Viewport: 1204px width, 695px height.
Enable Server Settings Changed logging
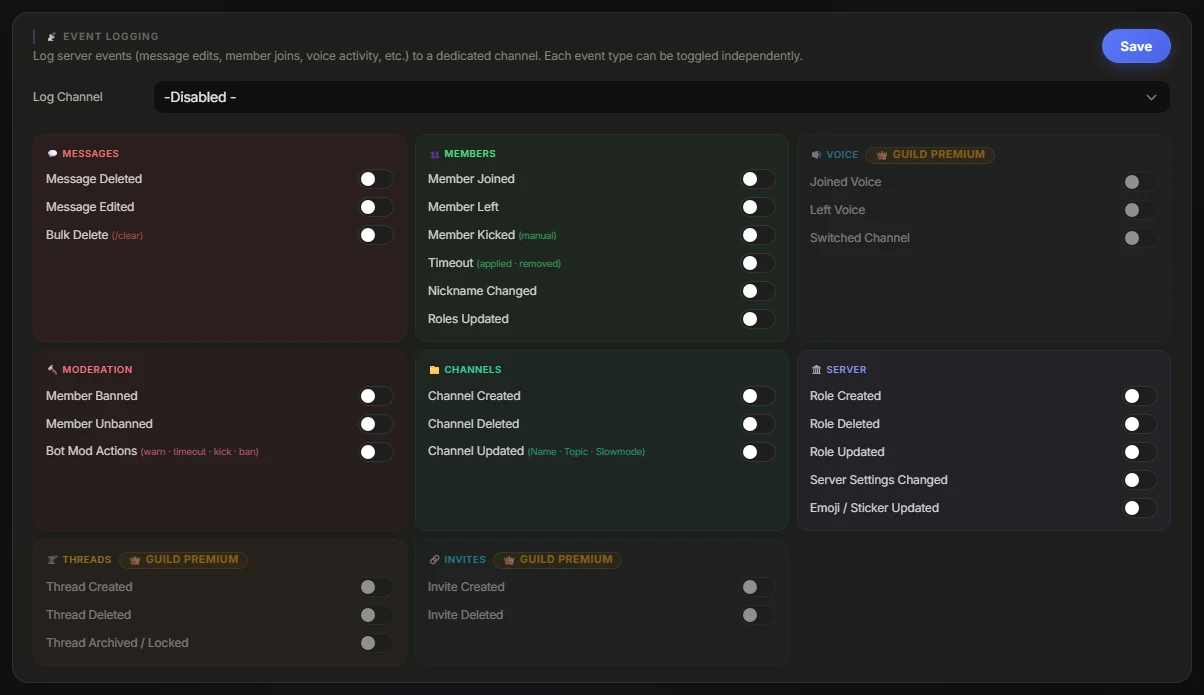[1140, 480]
